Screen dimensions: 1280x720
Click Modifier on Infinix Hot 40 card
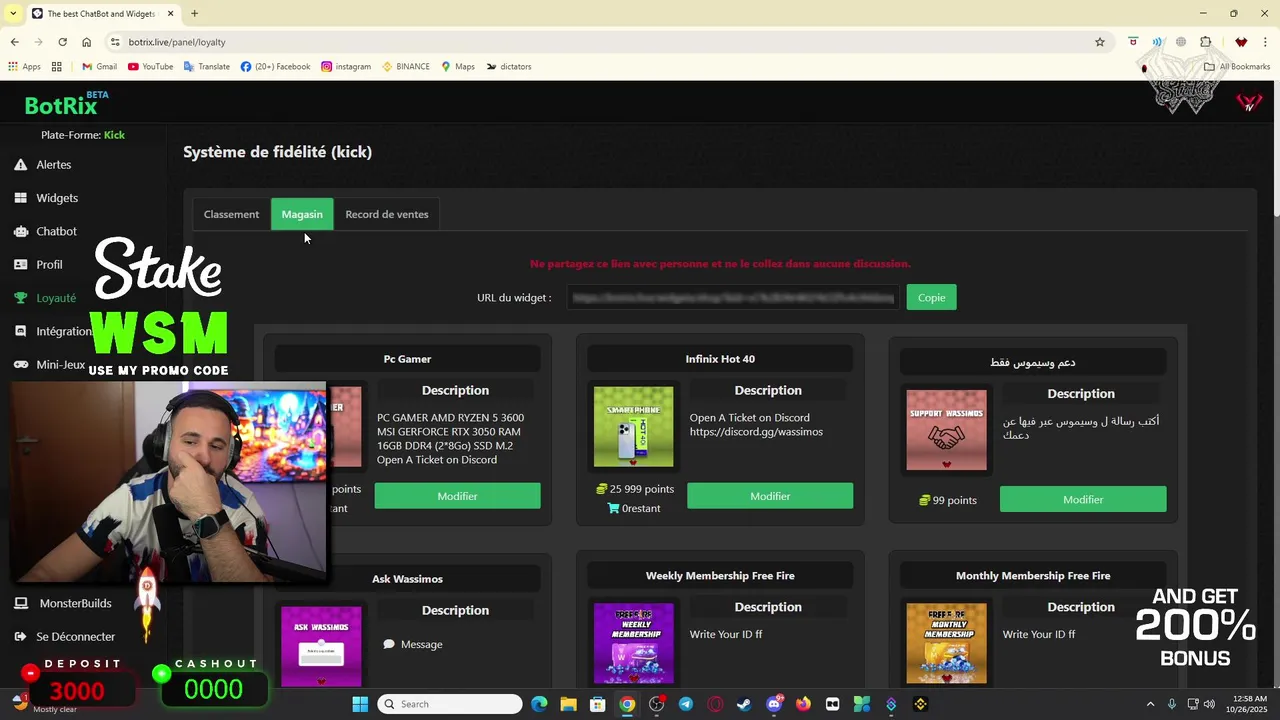[770, 496]
